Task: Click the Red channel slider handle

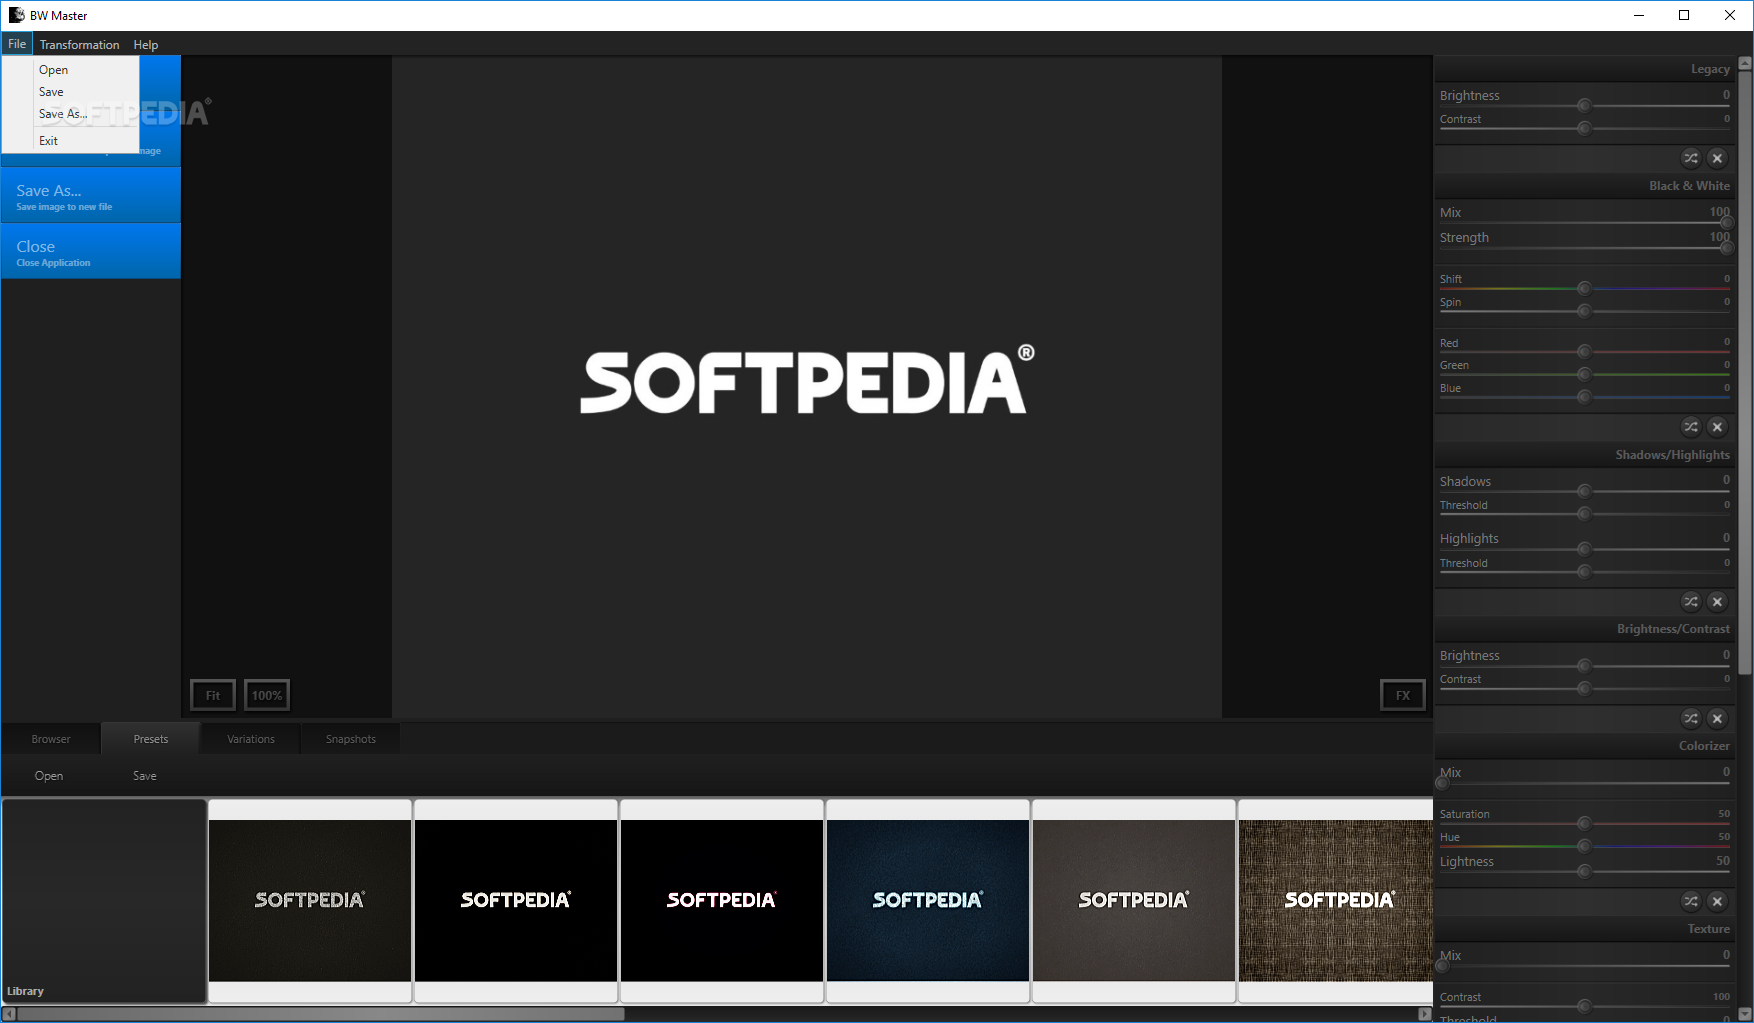Action: 1584,351
